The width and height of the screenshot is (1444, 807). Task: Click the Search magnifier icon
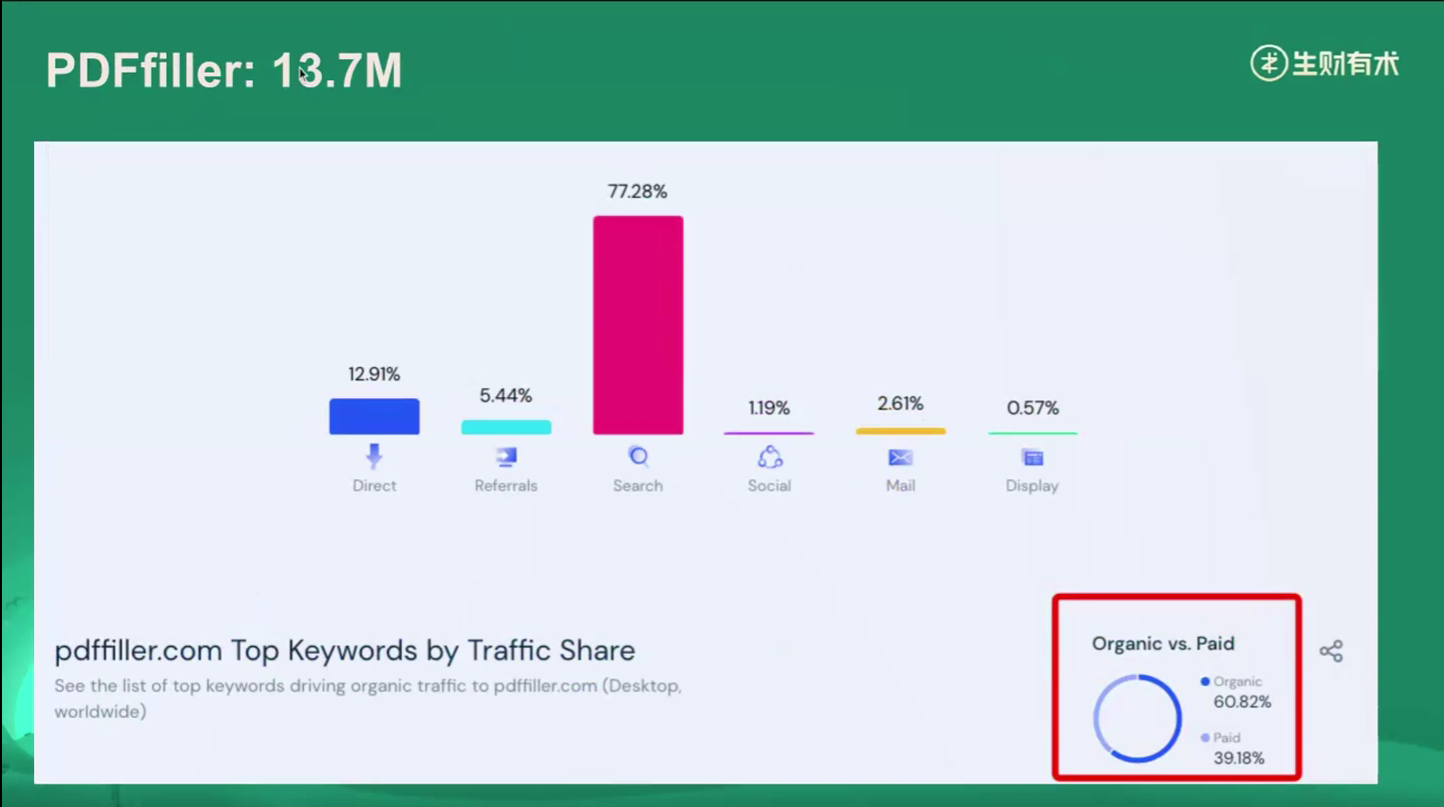click(x=638, y=457)
